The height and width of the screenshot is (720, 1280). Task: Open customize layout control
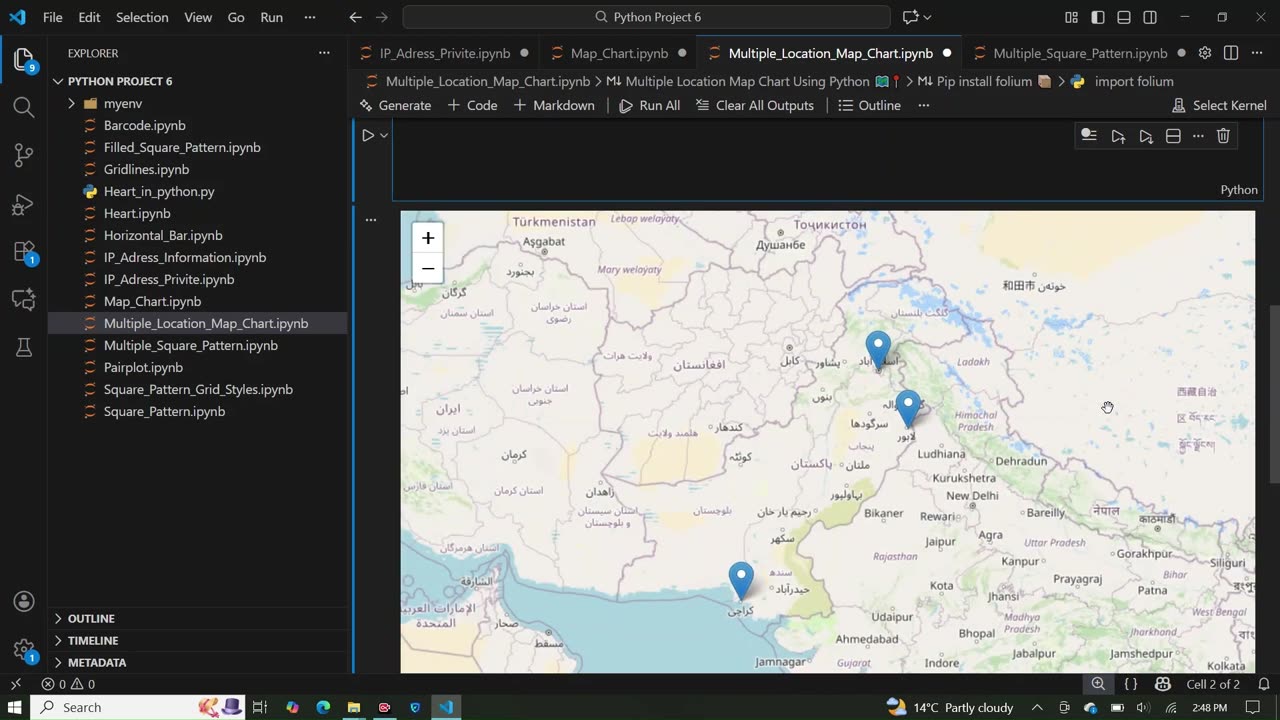click(1072, 17)
